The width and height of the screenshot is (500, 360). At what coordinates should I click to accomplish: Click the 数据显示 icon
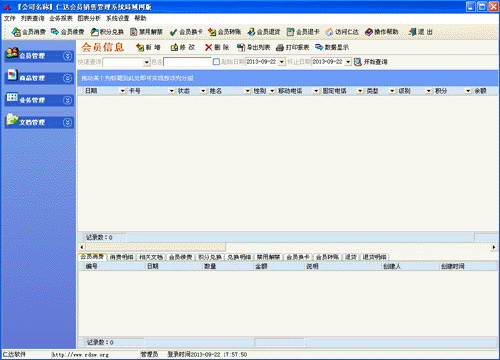tap(319, 47)
